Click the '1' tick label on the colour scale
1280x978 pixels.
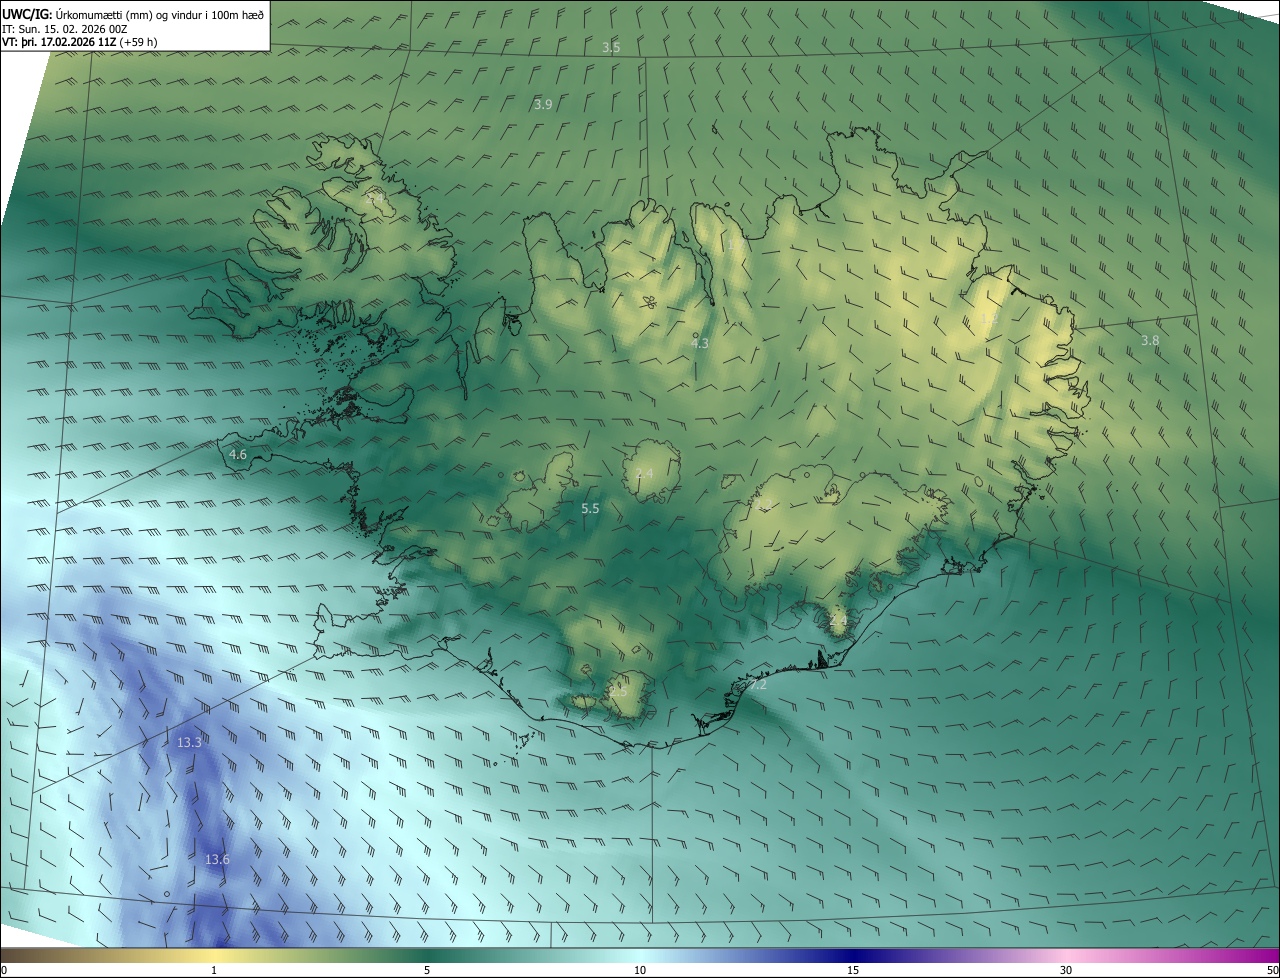pyautogui.click(x=214, y=971)
